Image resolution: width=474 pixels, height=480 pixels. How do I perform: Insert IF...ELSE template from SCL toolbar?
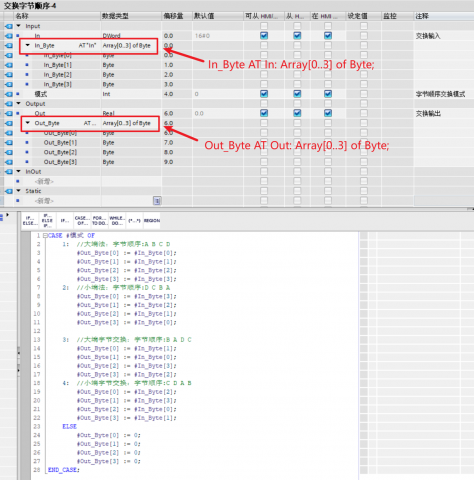pos(30,221)
